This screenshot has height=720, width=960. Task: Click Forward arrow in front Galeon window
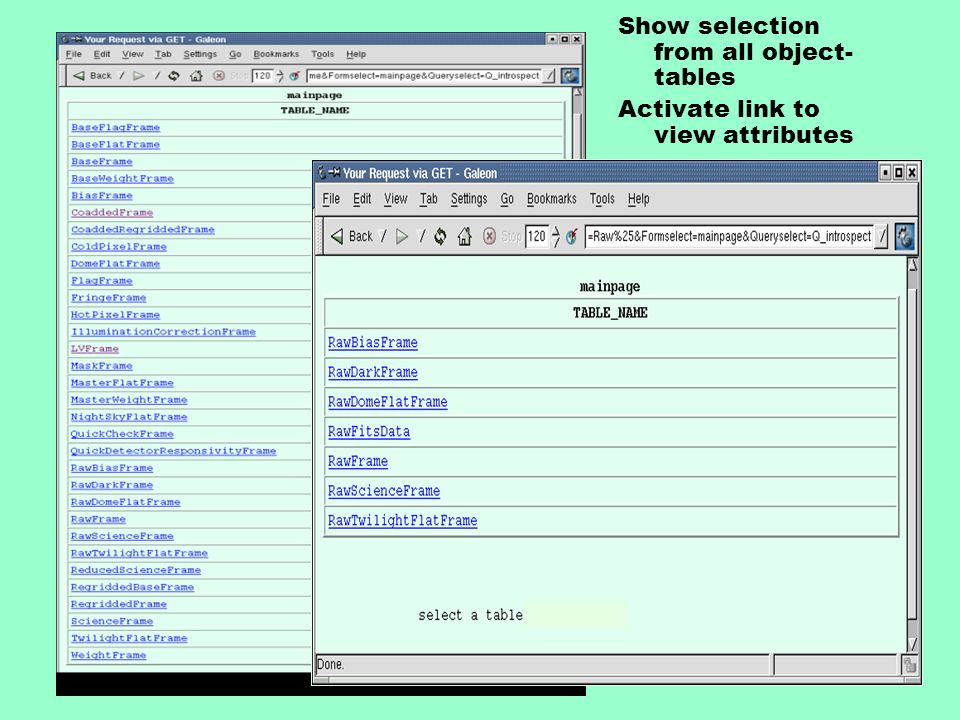point(402,236)
